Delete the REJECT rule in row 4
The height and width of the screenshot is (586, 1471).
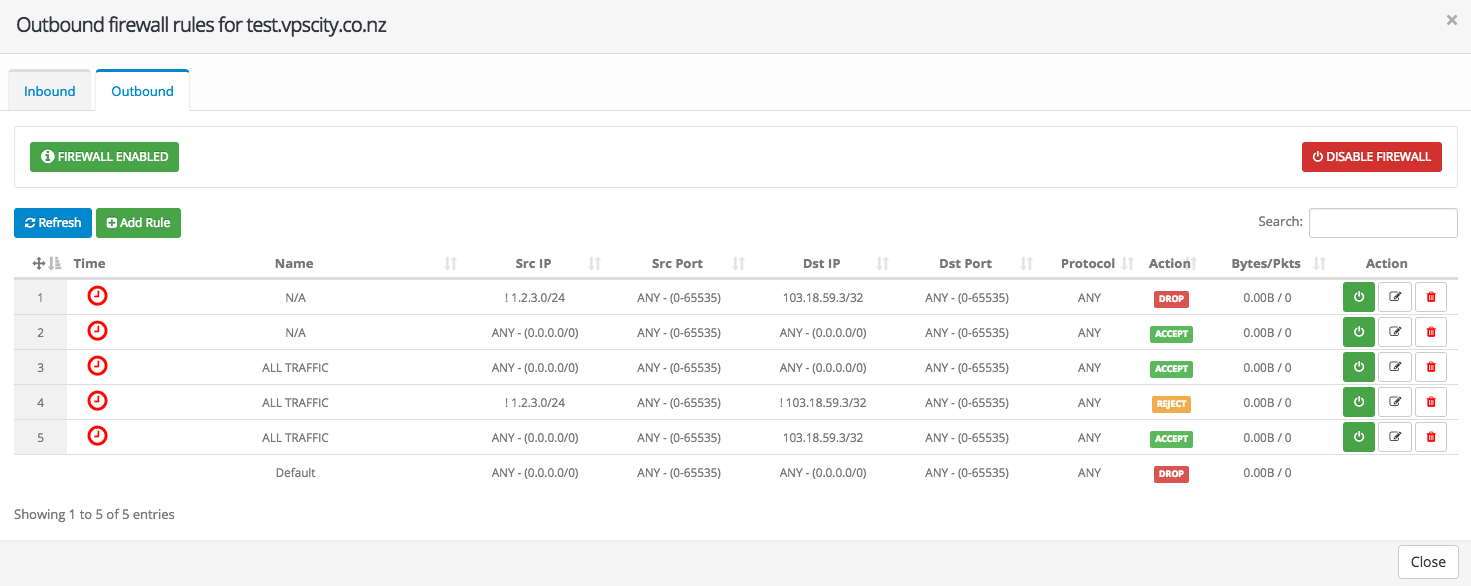[x=1430, y=402]
